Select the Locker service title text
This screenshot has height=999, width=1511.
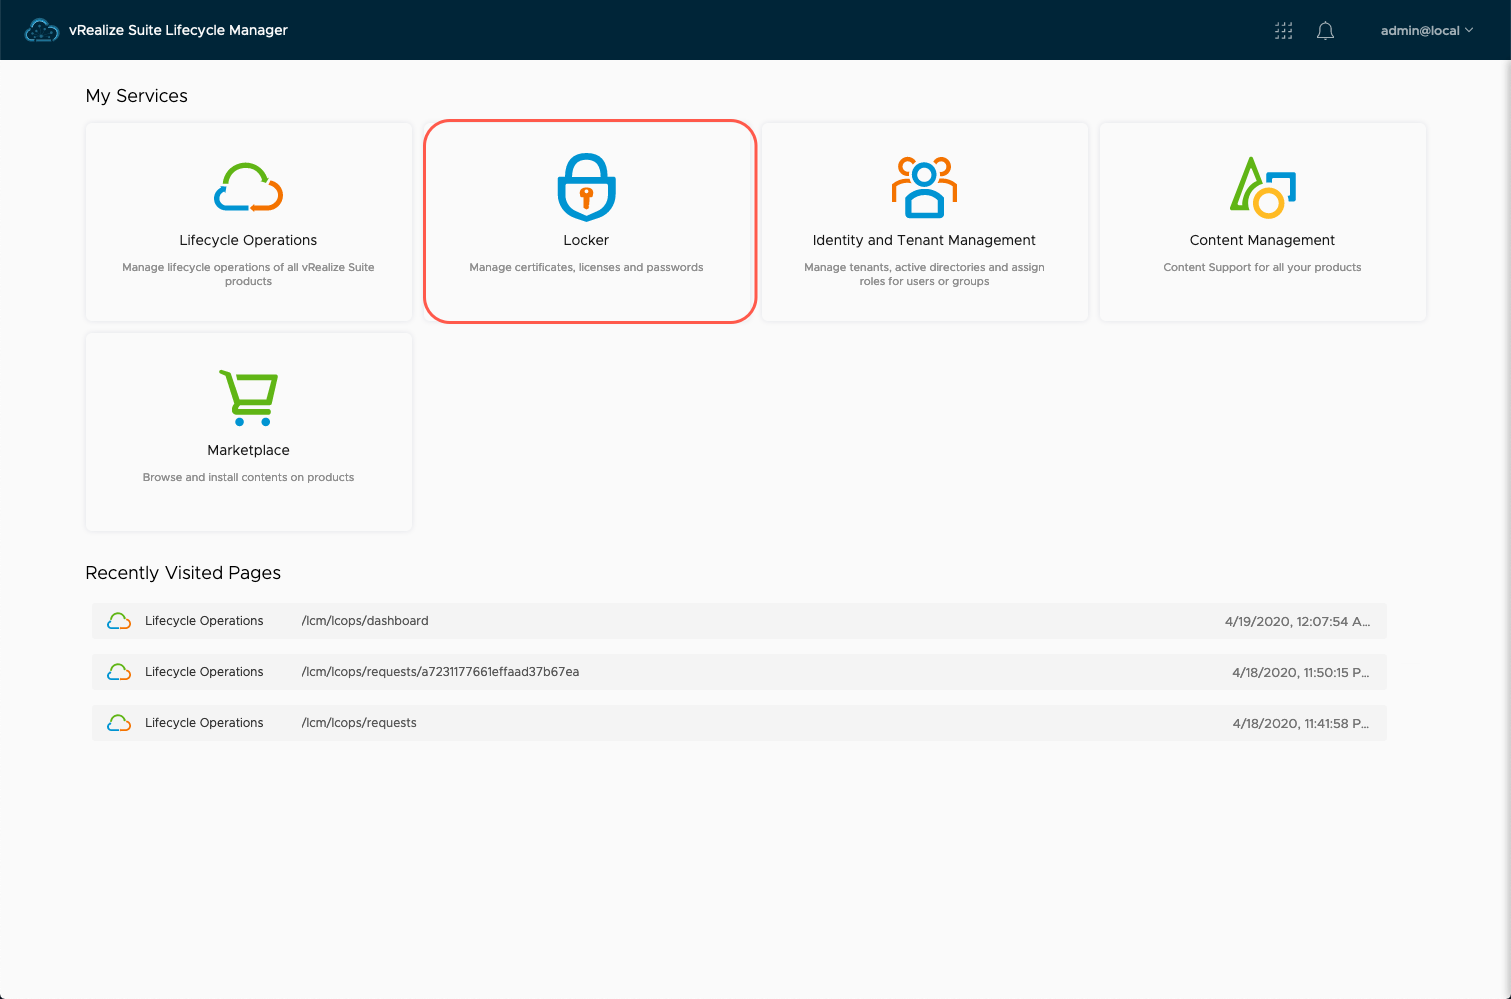point(586,240)
